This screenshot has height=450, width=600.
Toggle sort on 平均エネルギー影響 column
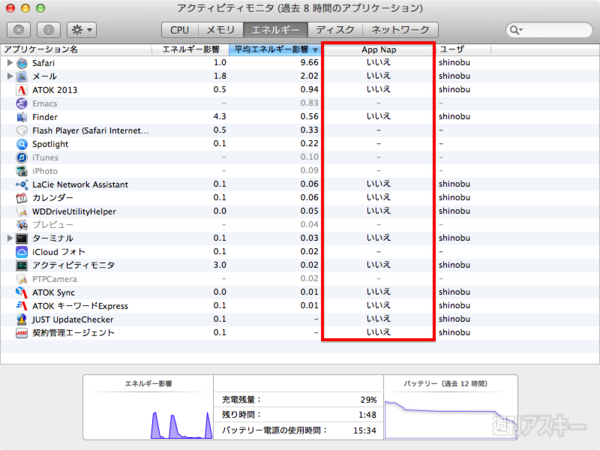click(275, 49)
